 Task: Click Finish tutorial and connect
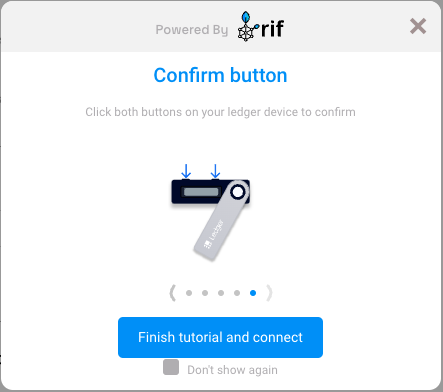coord(220,337)
